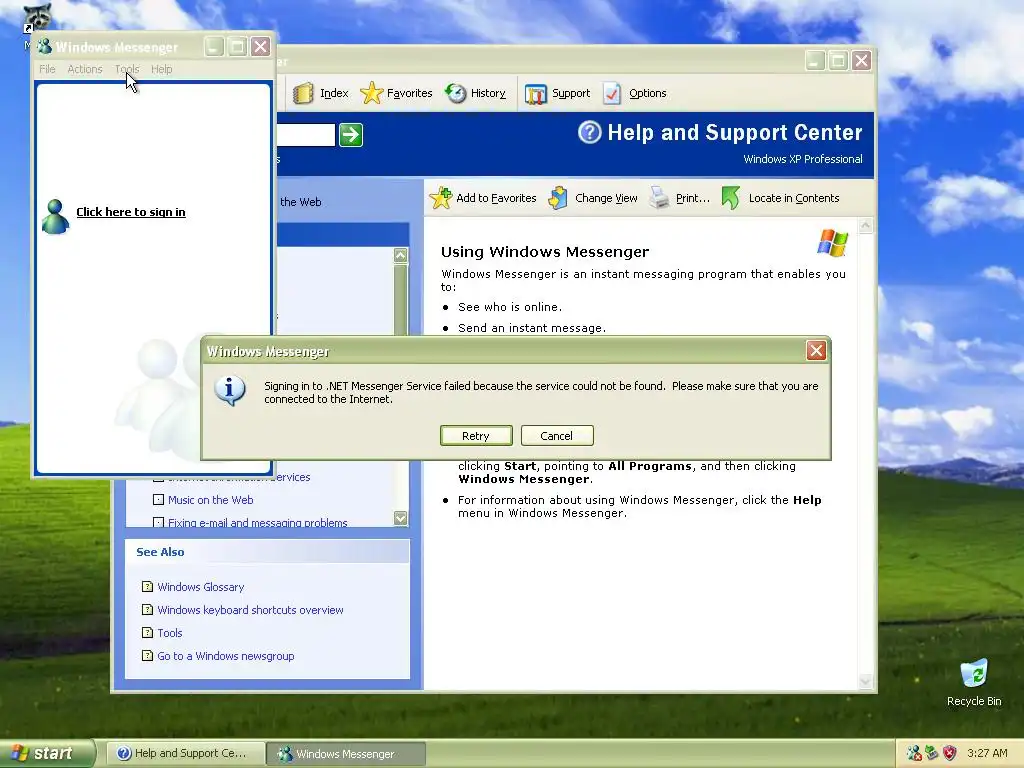Click the Support icon in Help toolbar
The height and width of the screenshot is (768, 1024).
(x=536, y=94)
